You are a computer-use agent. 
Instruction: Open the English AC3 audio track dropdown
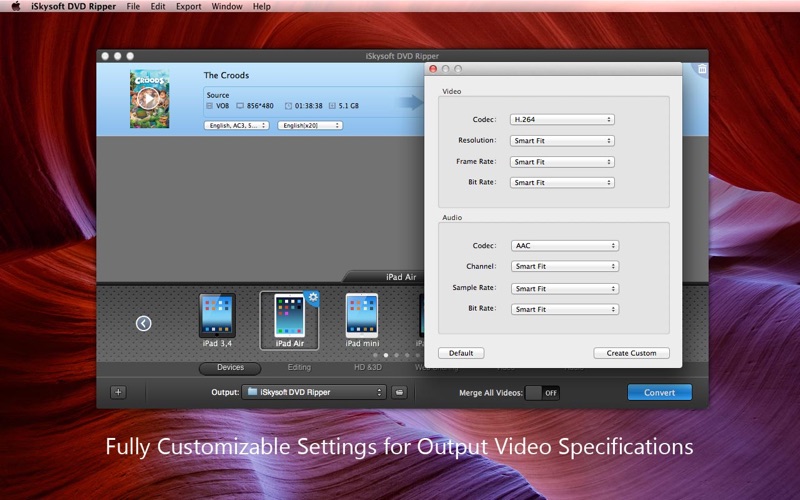[237, 125]
